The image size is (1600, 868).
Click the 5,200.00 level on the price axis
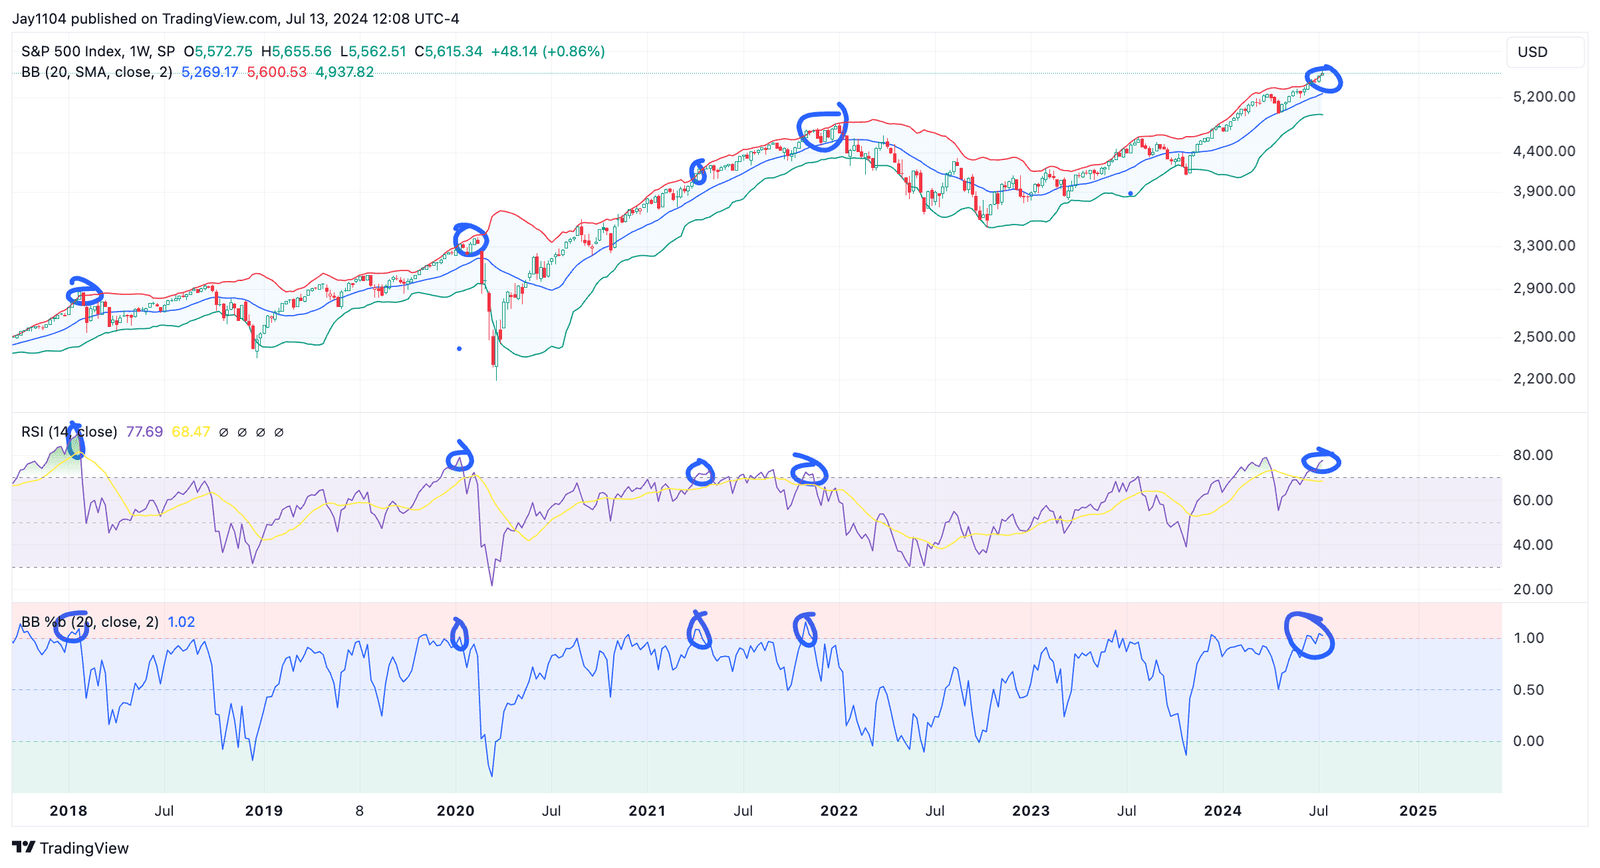[x=1544, y=97]
